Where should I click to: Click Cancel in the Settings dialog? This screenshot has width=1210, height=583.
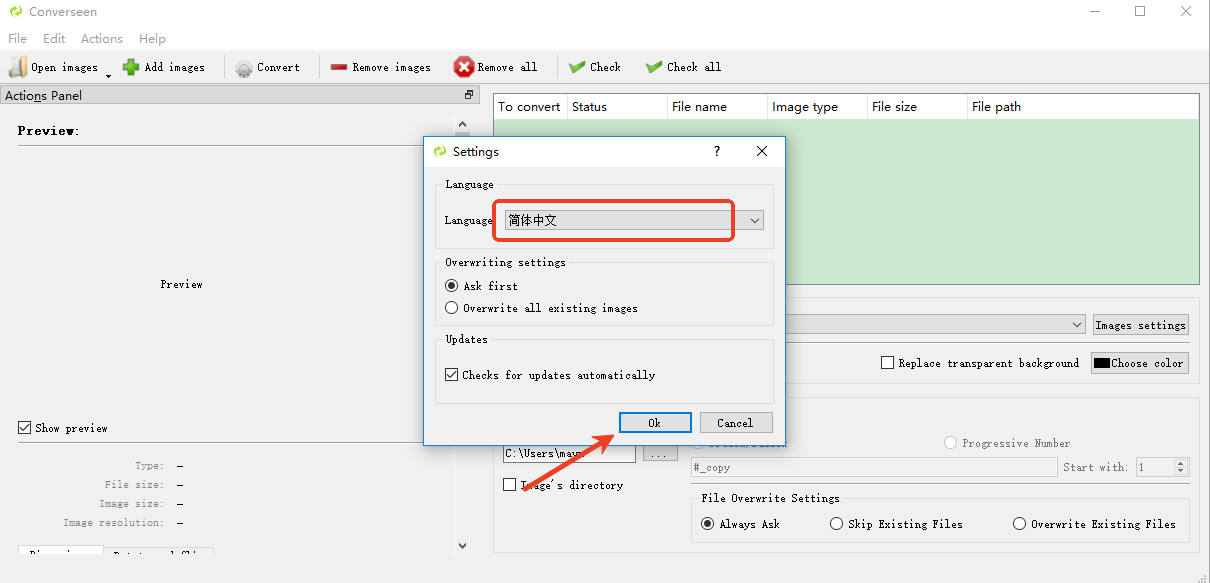(x=735, y=422)
